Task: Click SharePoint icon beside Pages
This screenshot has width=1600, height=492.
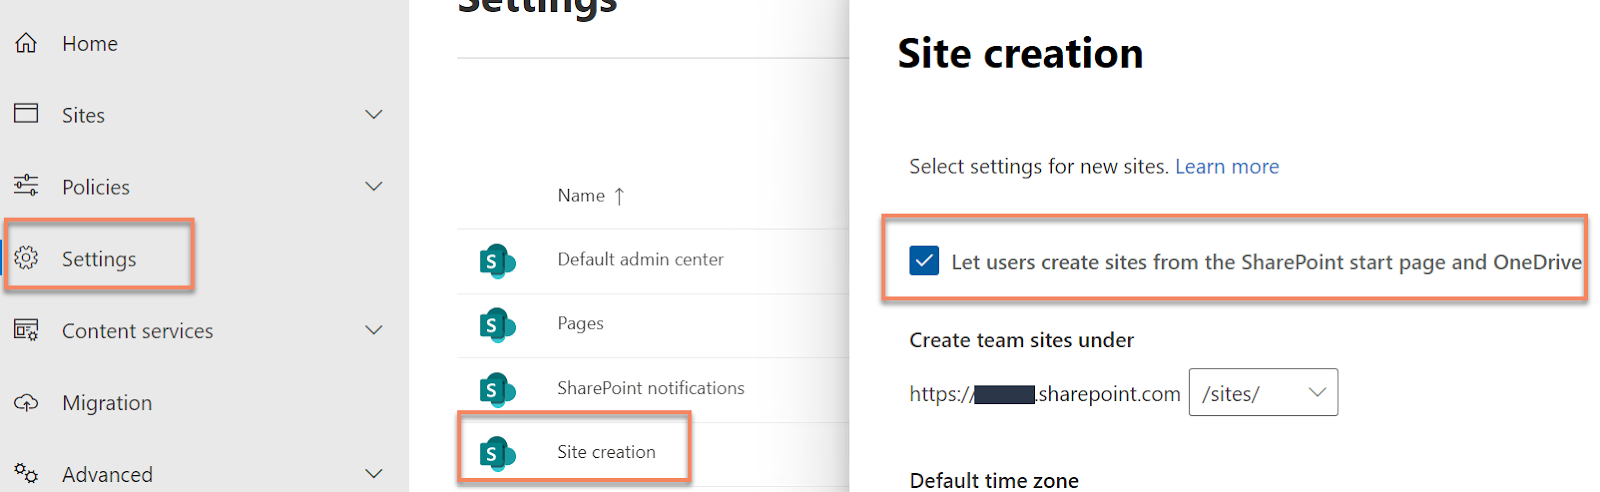Action: [497, 325]
